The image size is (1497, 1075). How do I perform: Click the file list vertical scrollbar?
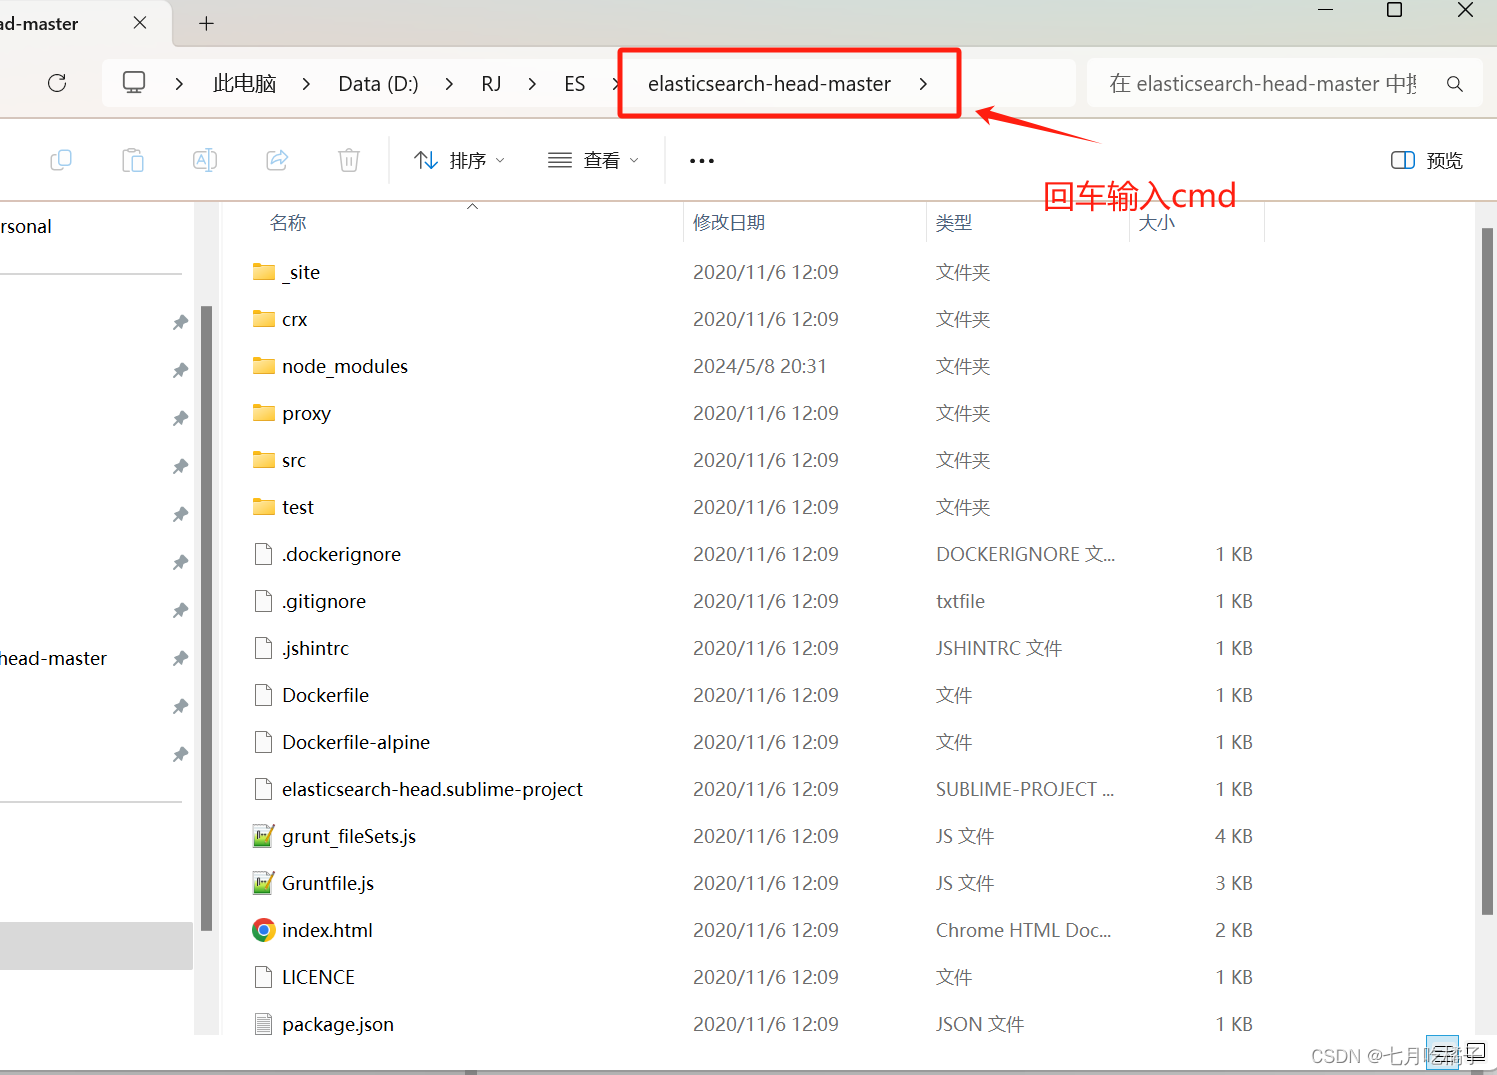point(1487,570)
